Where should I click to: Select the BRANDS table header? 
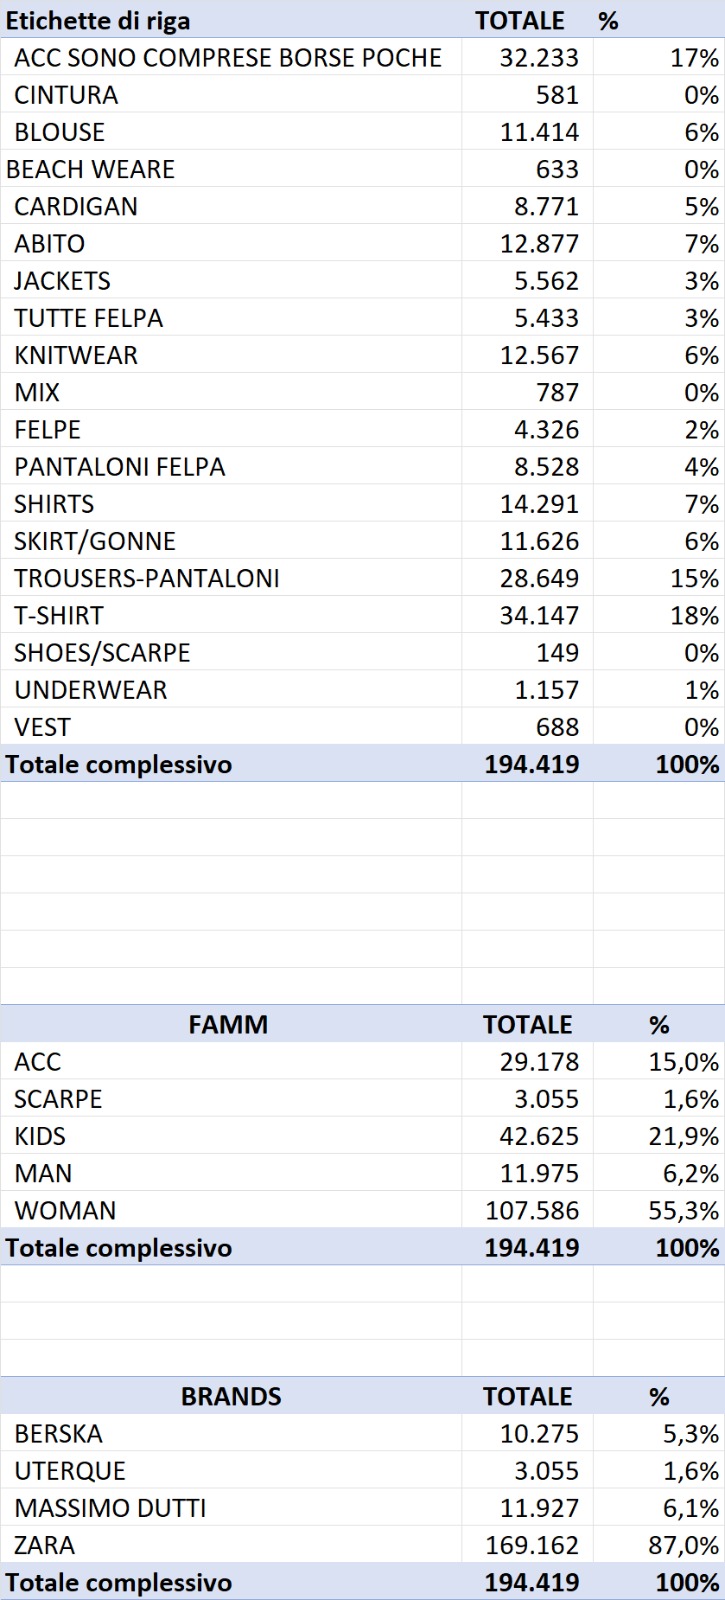[231, 1397]
